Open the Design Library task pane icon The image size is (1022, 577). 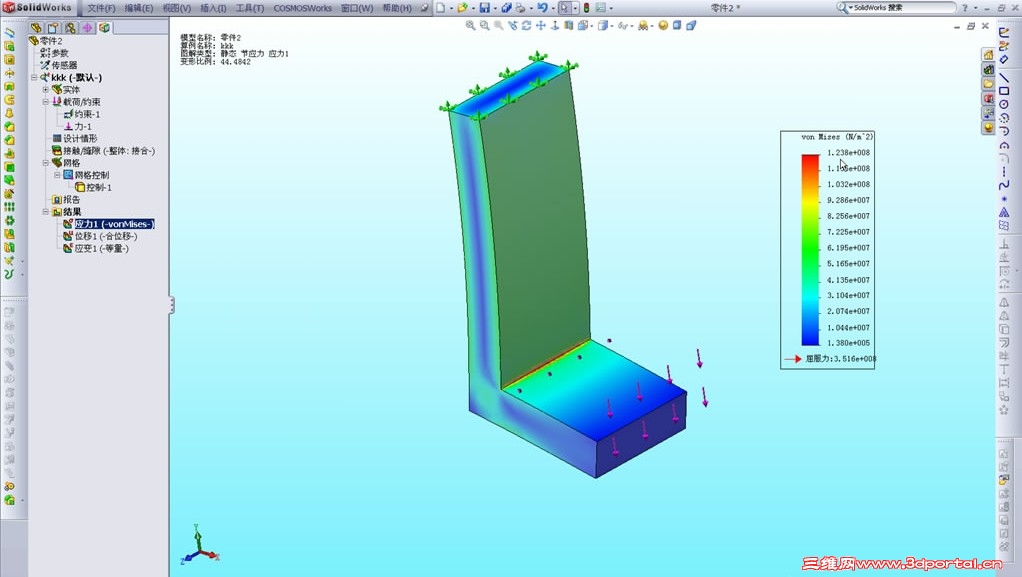coord(988,70)
